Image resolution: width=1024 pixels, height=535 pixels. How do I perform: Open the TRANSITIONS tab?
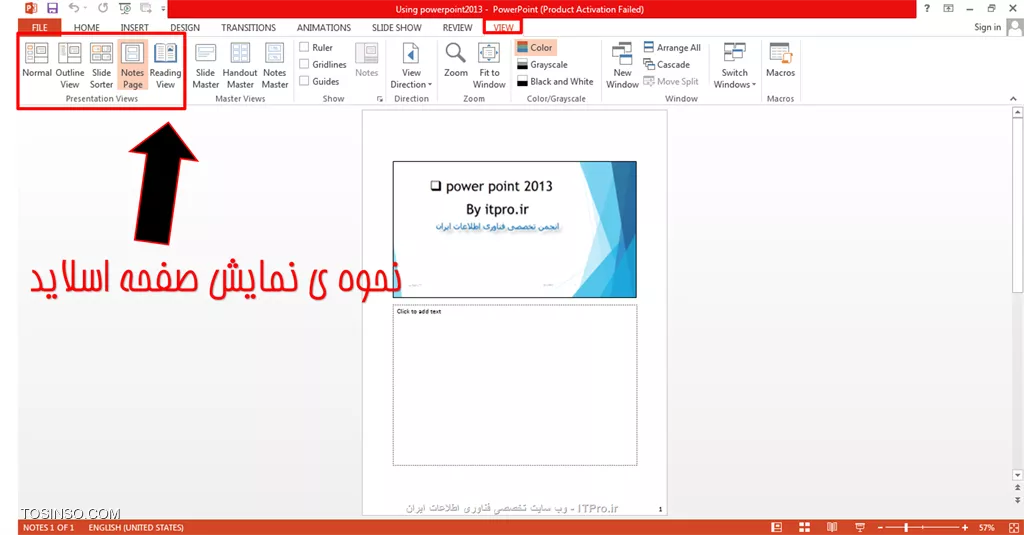coord(248,27)
